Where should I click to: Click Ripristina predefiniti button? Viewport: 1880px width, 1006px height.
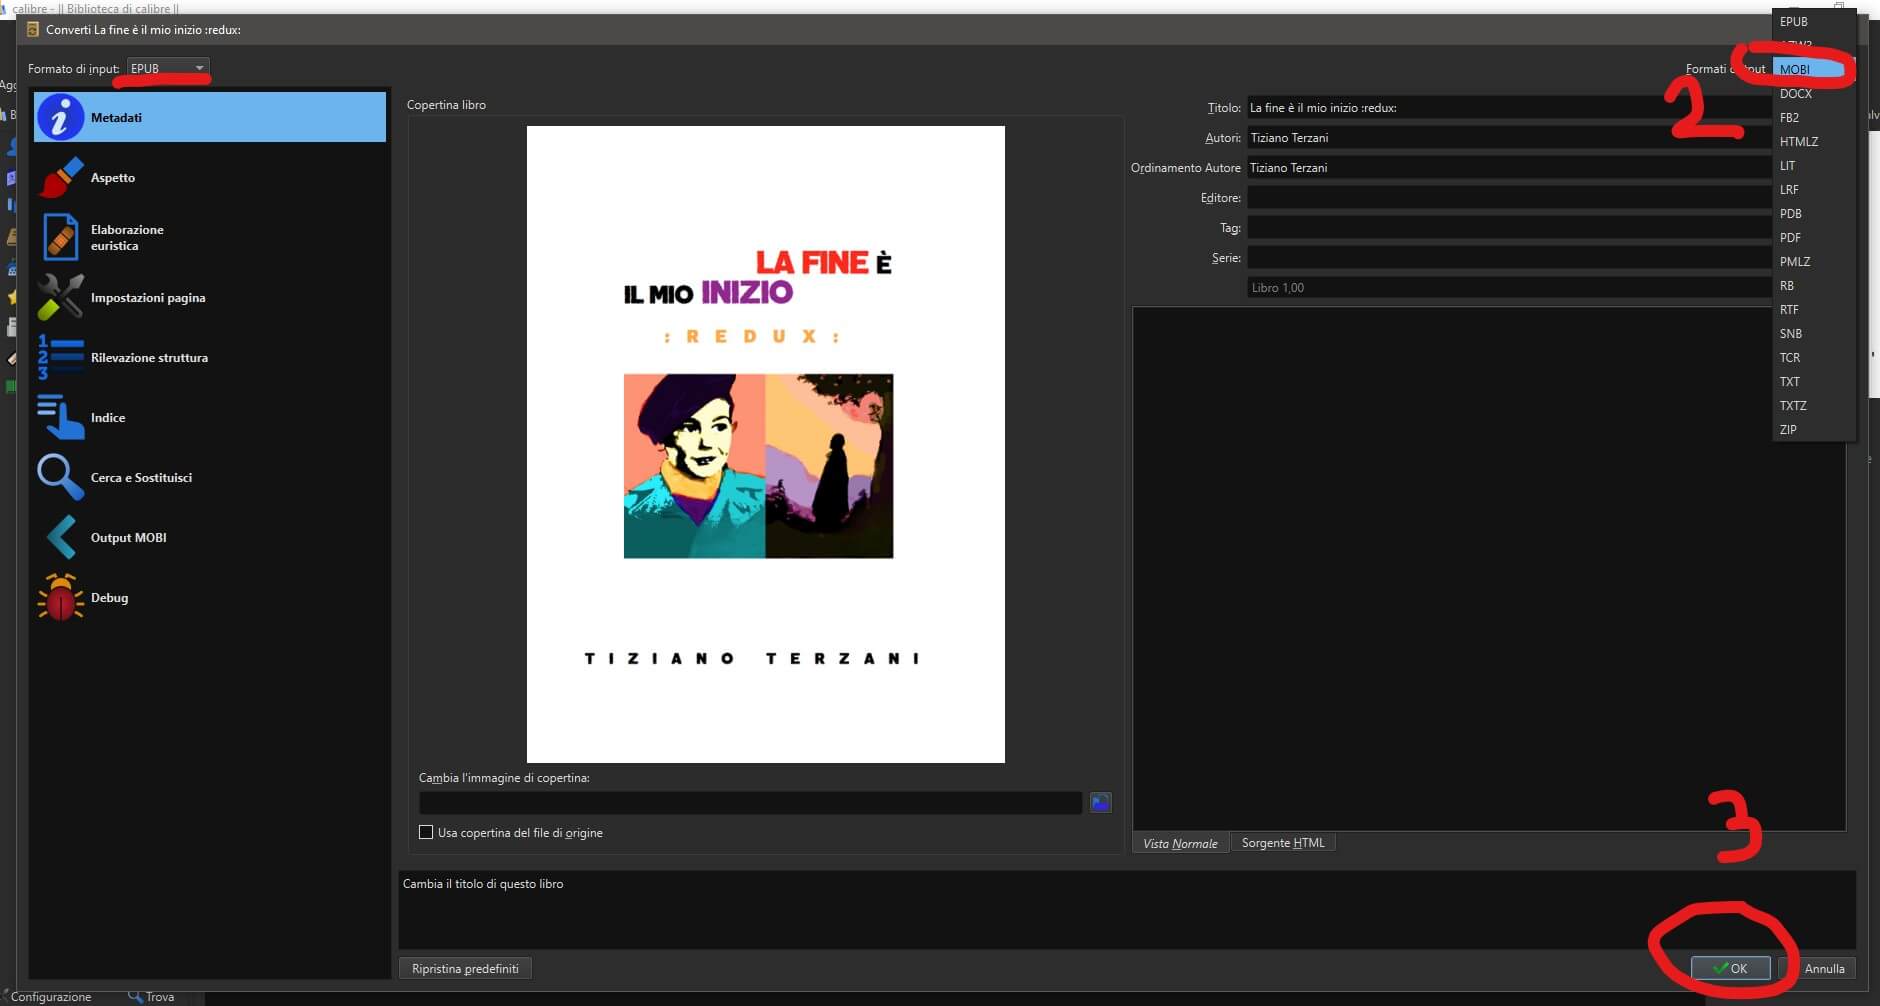tap(465, 969)
